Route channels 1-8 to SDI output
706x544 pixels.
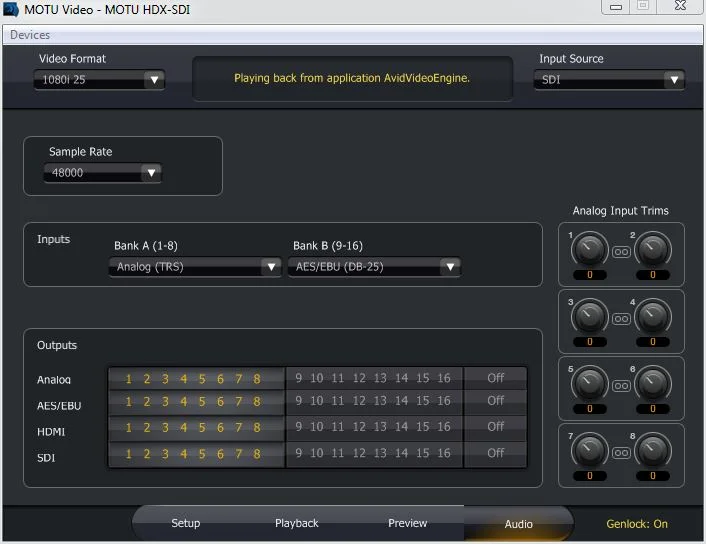pyautogui.click(x=196, y=454)
